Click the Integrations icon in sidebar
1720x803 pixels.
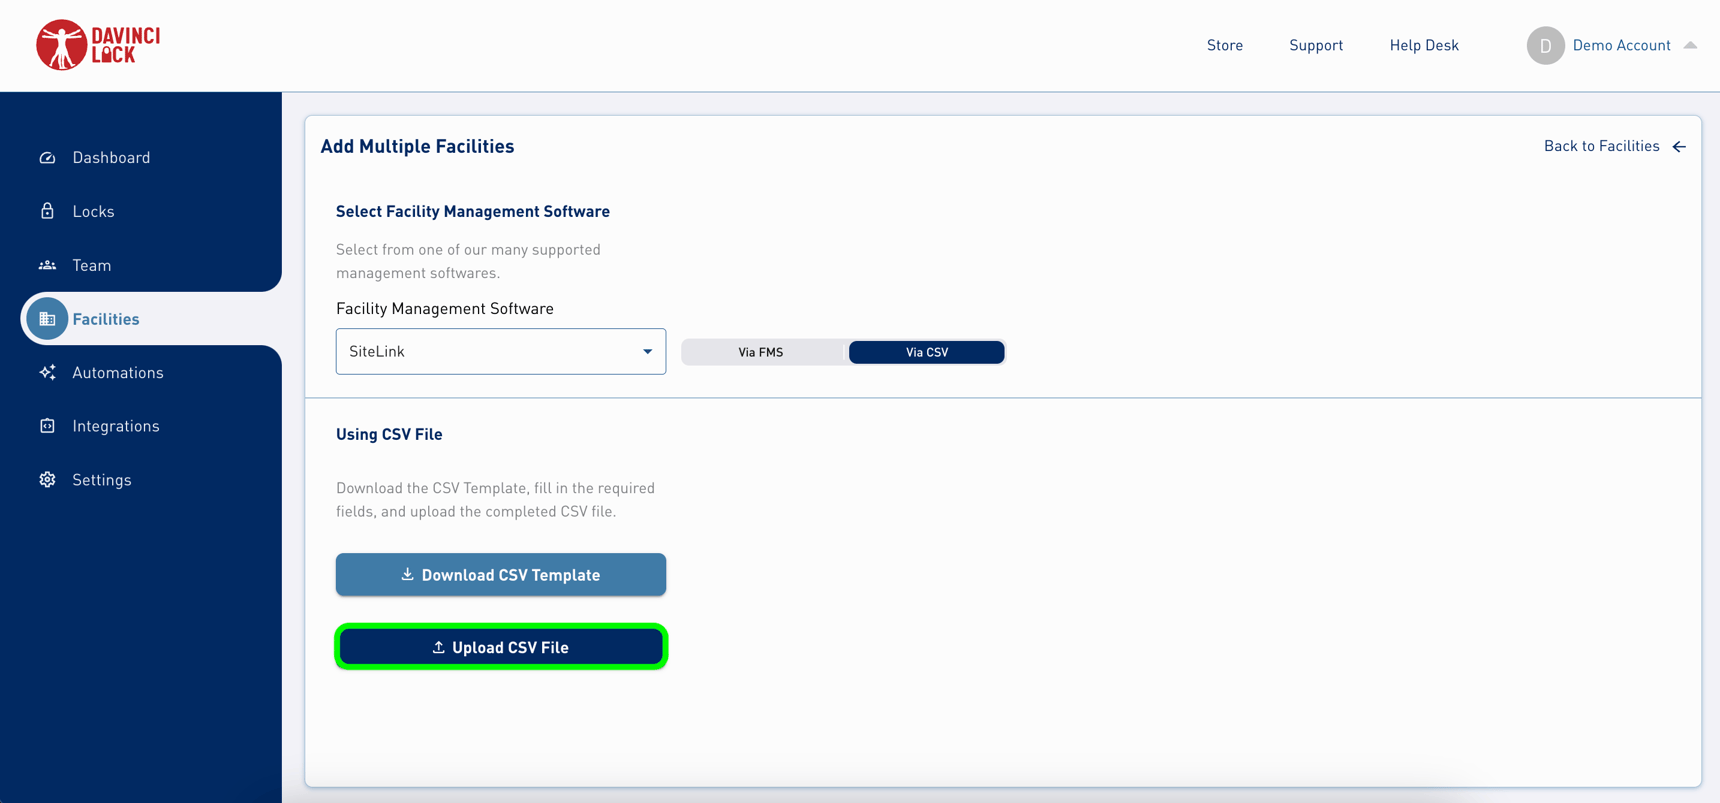pyautogui.click(x=47, y=426)
